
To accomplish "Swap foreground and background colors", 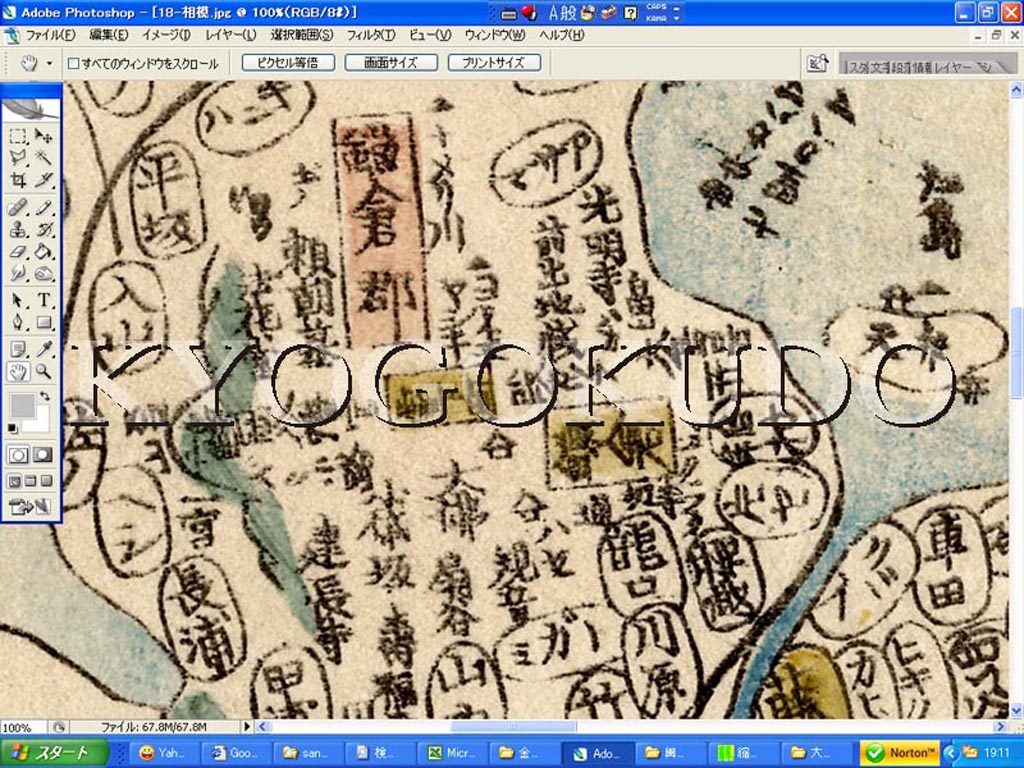I will pos(44,396).
